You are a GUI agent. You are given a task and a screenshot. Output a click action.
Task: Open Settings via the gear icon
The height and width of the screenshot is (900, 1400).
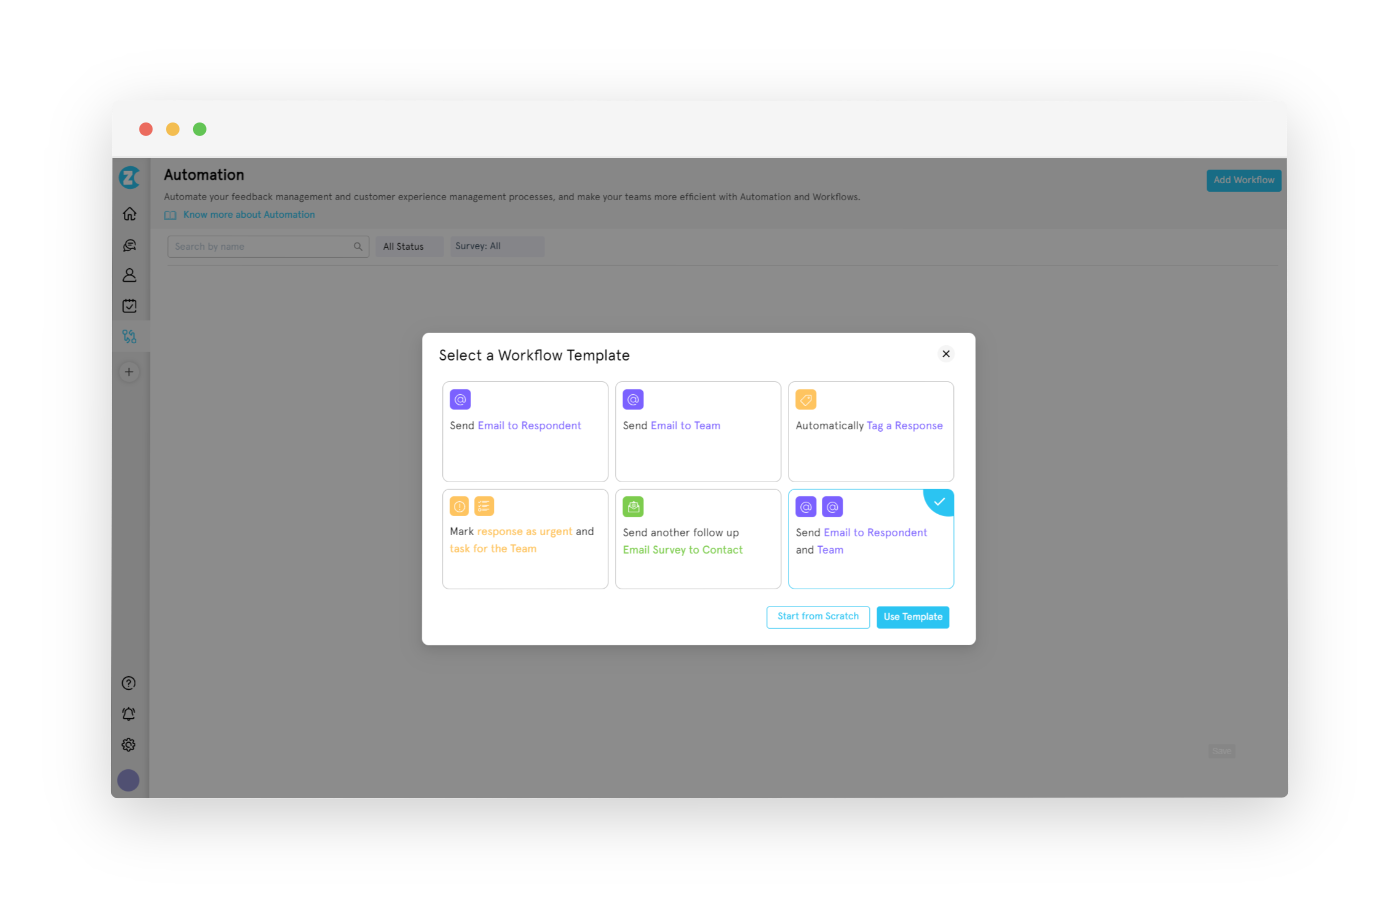(x=128, y=744)
